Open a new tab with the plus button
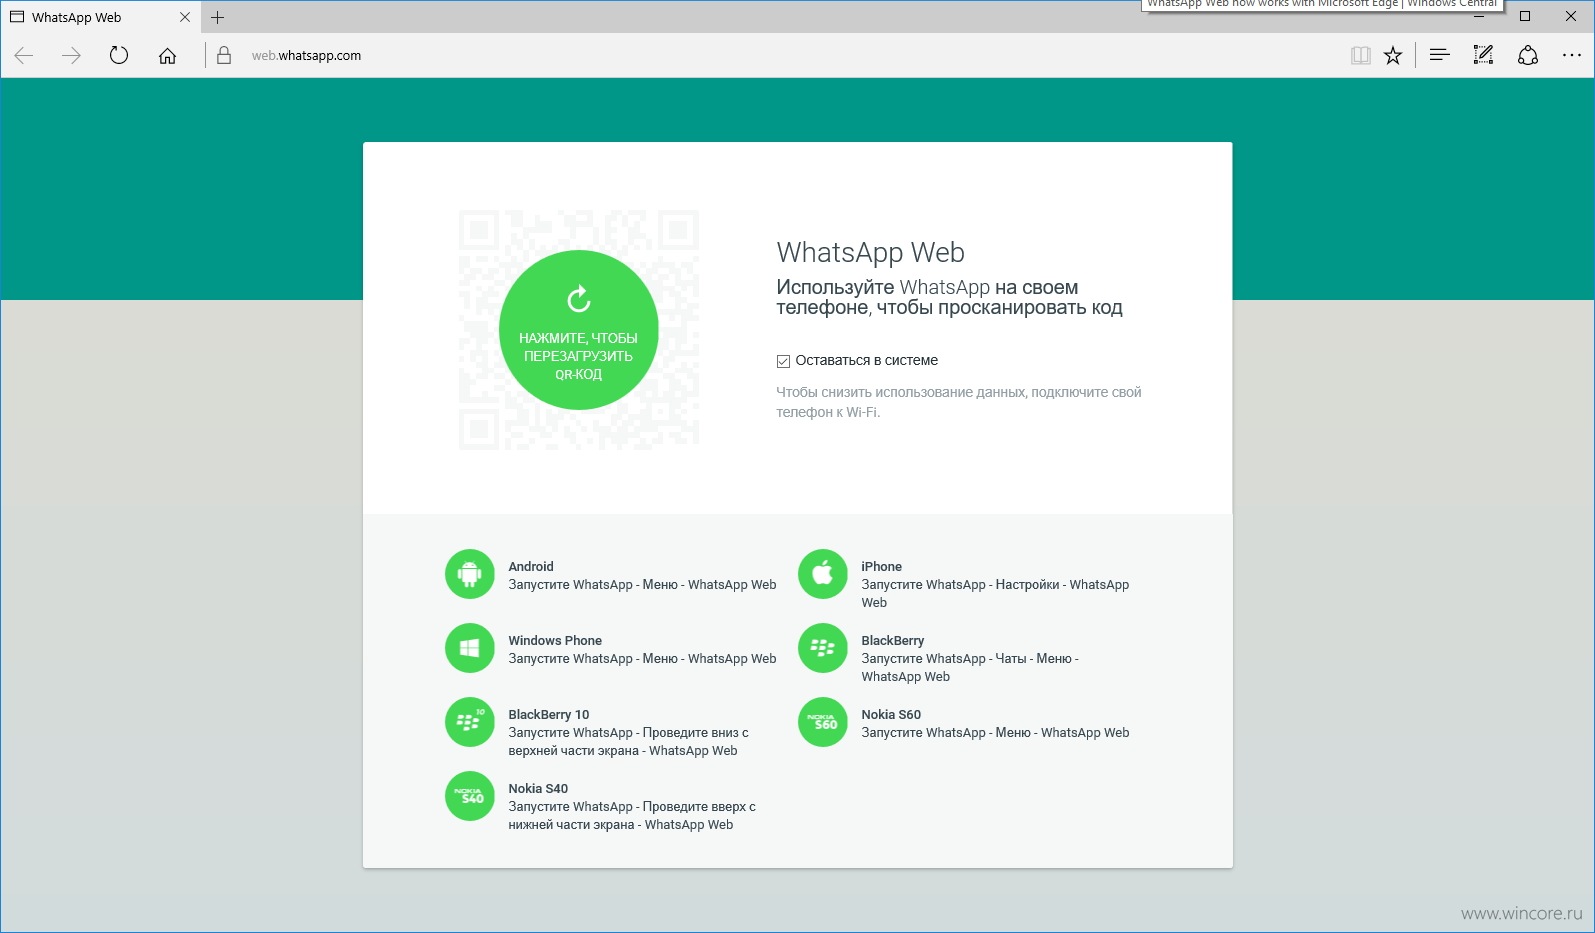This screenshot has height=933, width=1595. (x=217, y=17)
